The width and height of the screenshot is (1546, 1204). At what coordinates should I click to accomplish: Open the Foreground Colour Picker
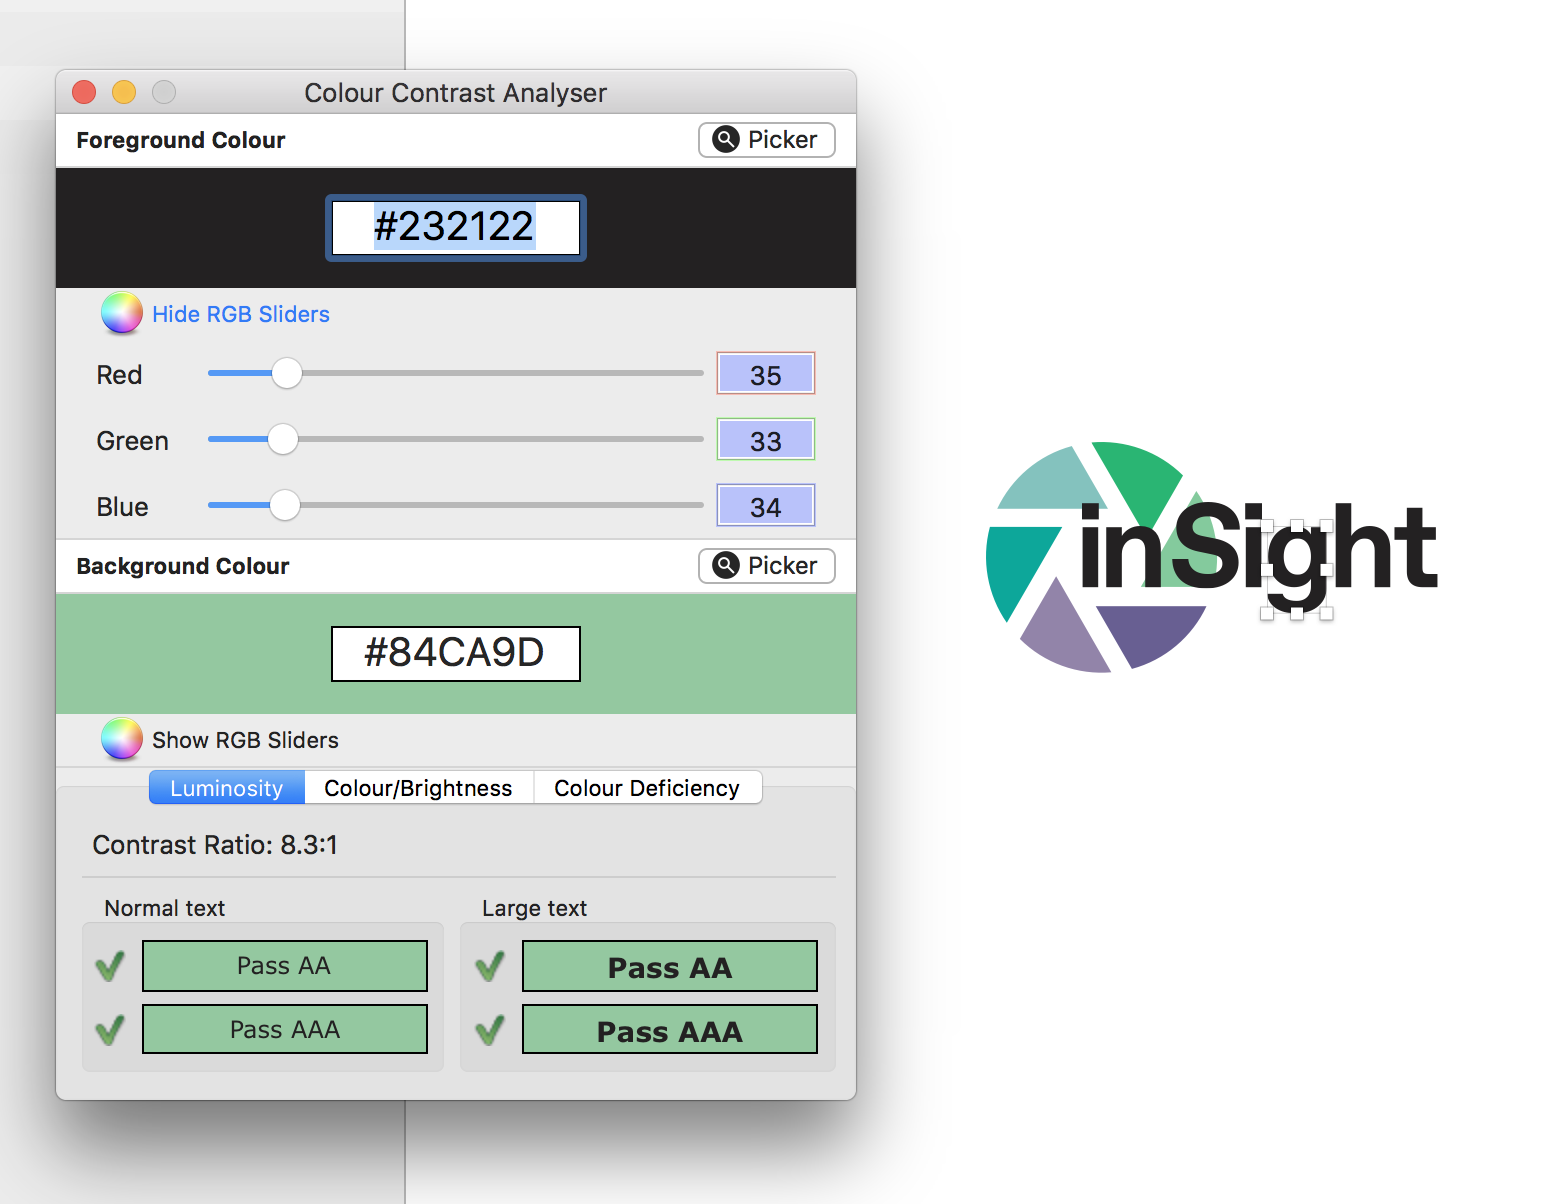[766, 140]
